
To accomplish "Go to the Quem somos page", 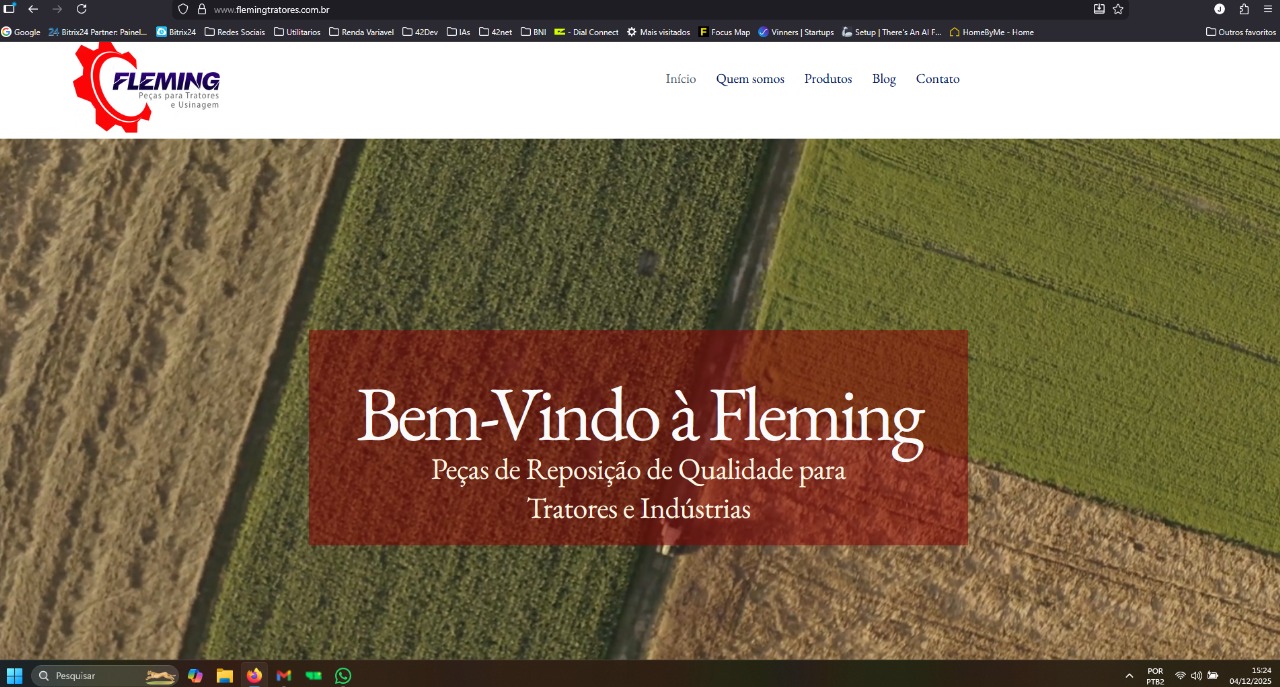I will (x=750, y=79).
